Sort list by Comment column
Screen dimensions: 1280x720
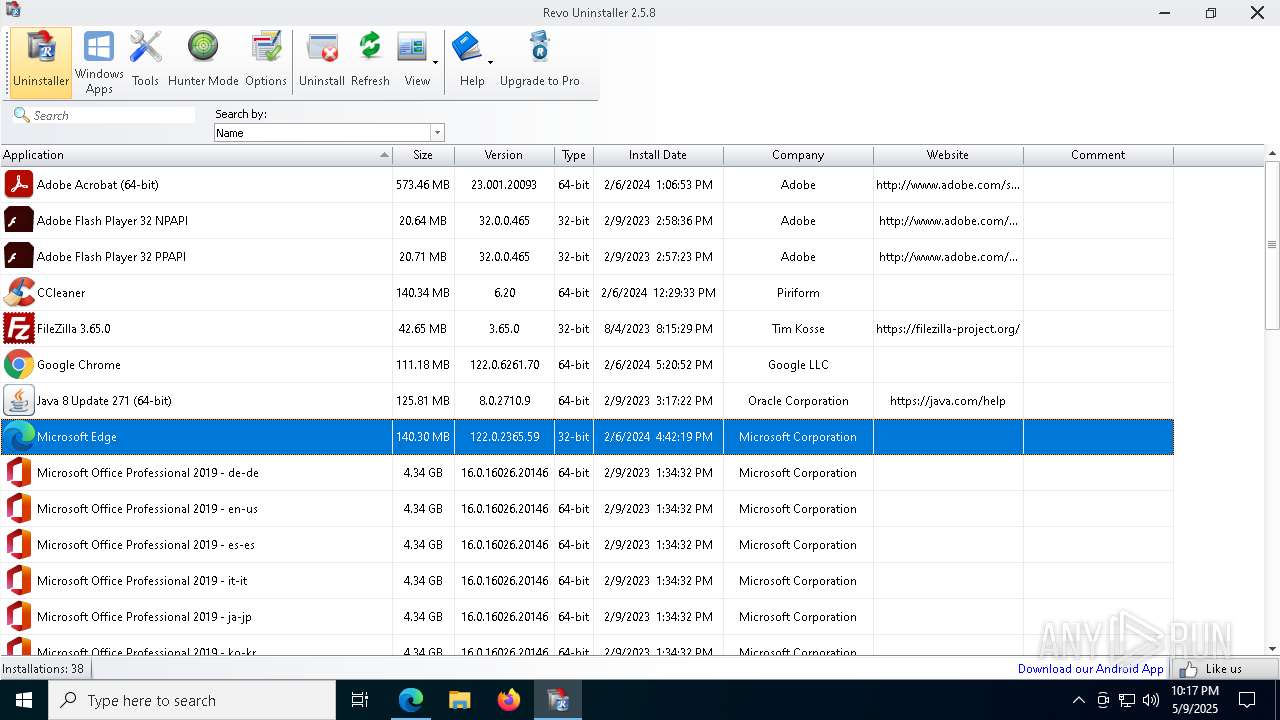pyautogui.click(x=1098, y=155)
